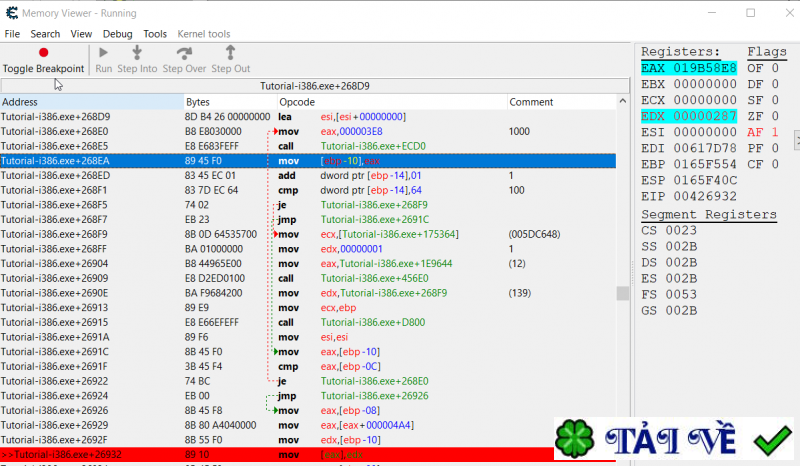Screen dimensions: 800x466
Task: Click the green checkmark icon
Action: click(773, 439)
